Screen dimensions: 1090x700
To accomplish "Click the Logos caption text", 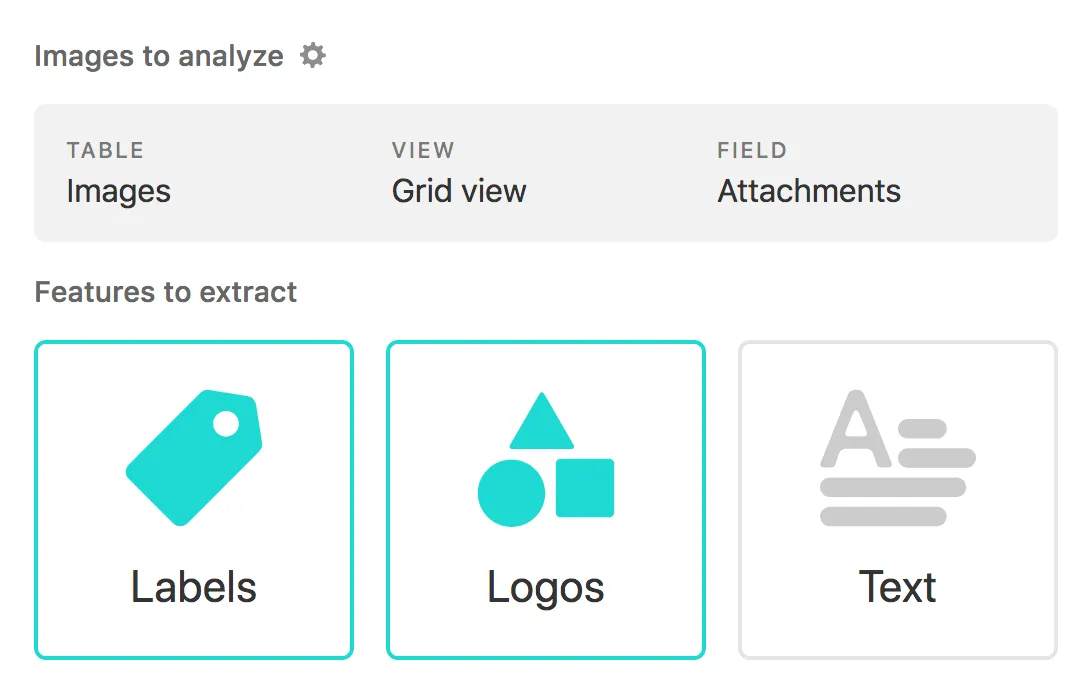I will click(546, 587).
